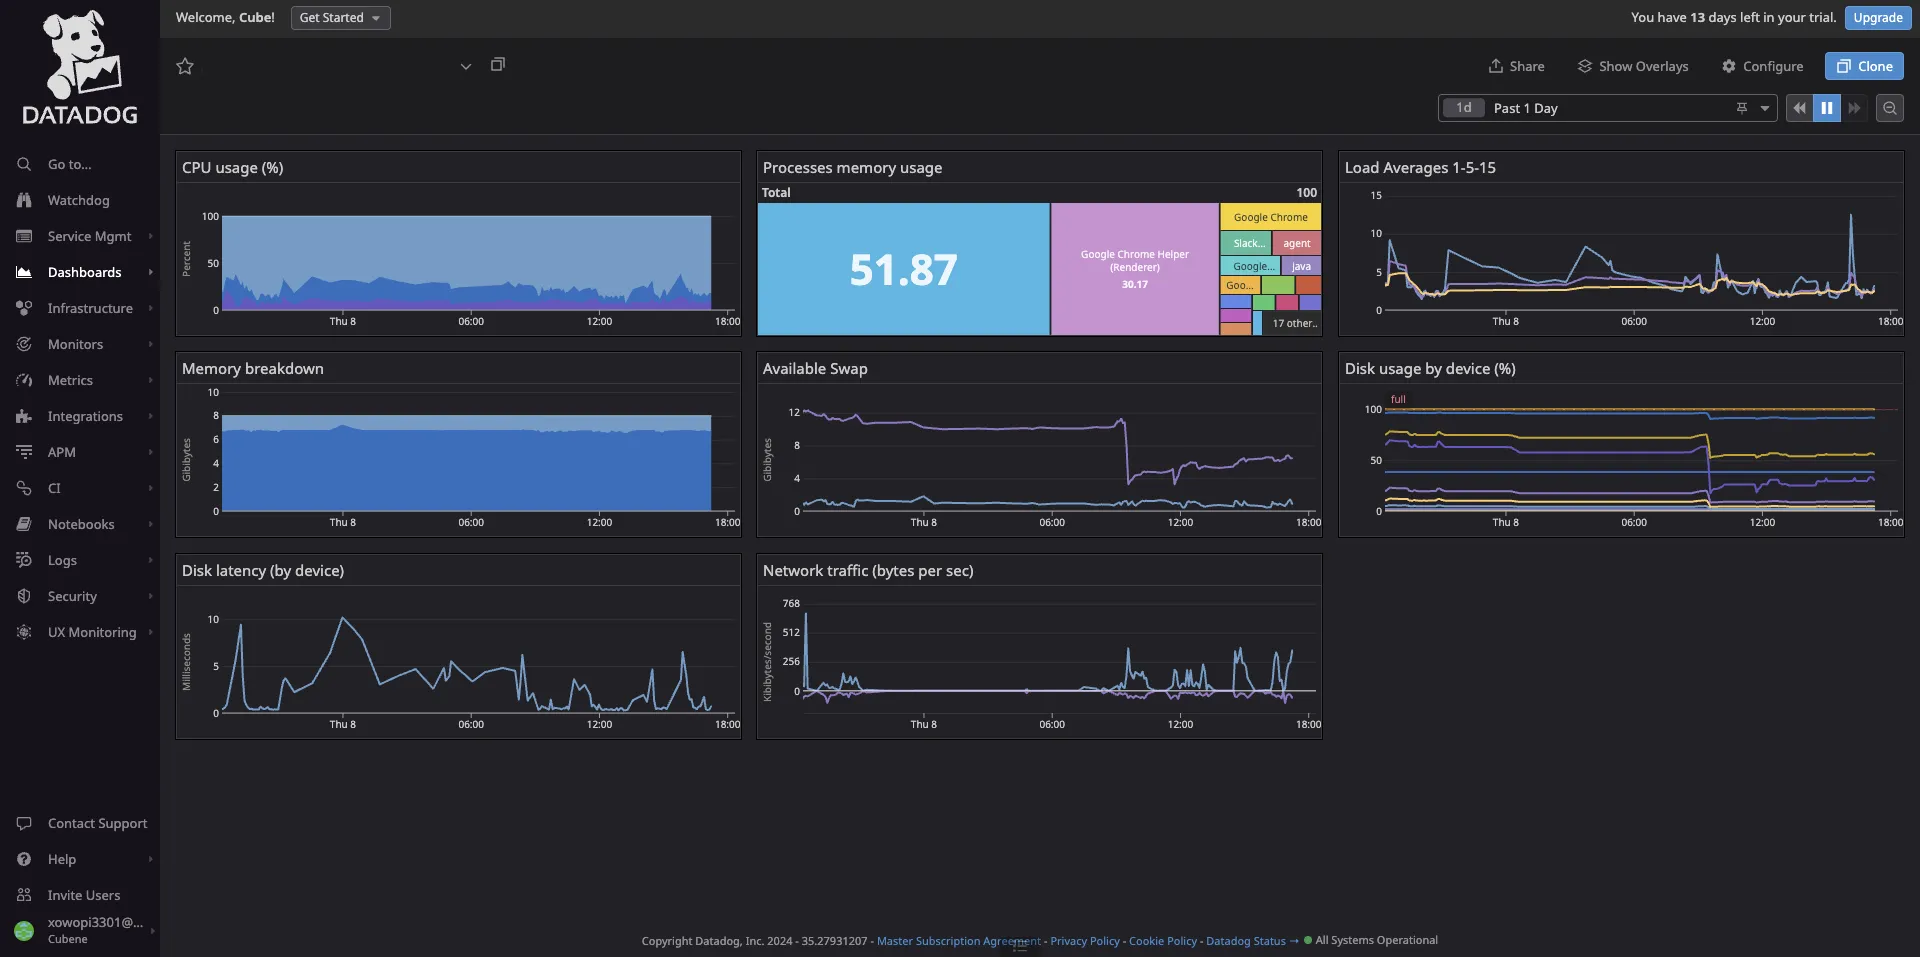This screenshot has width=1920, height=957.
Task: Toggle Show Overlays on the dashboard
Action: coord(1633,66)
